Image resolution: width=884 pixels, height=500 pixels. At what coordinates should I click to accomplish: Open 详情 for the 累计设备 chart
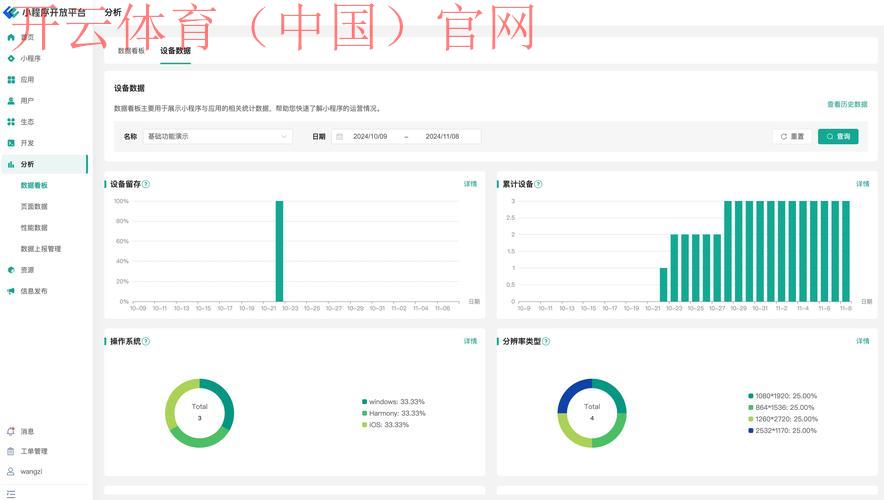[863, 184]
